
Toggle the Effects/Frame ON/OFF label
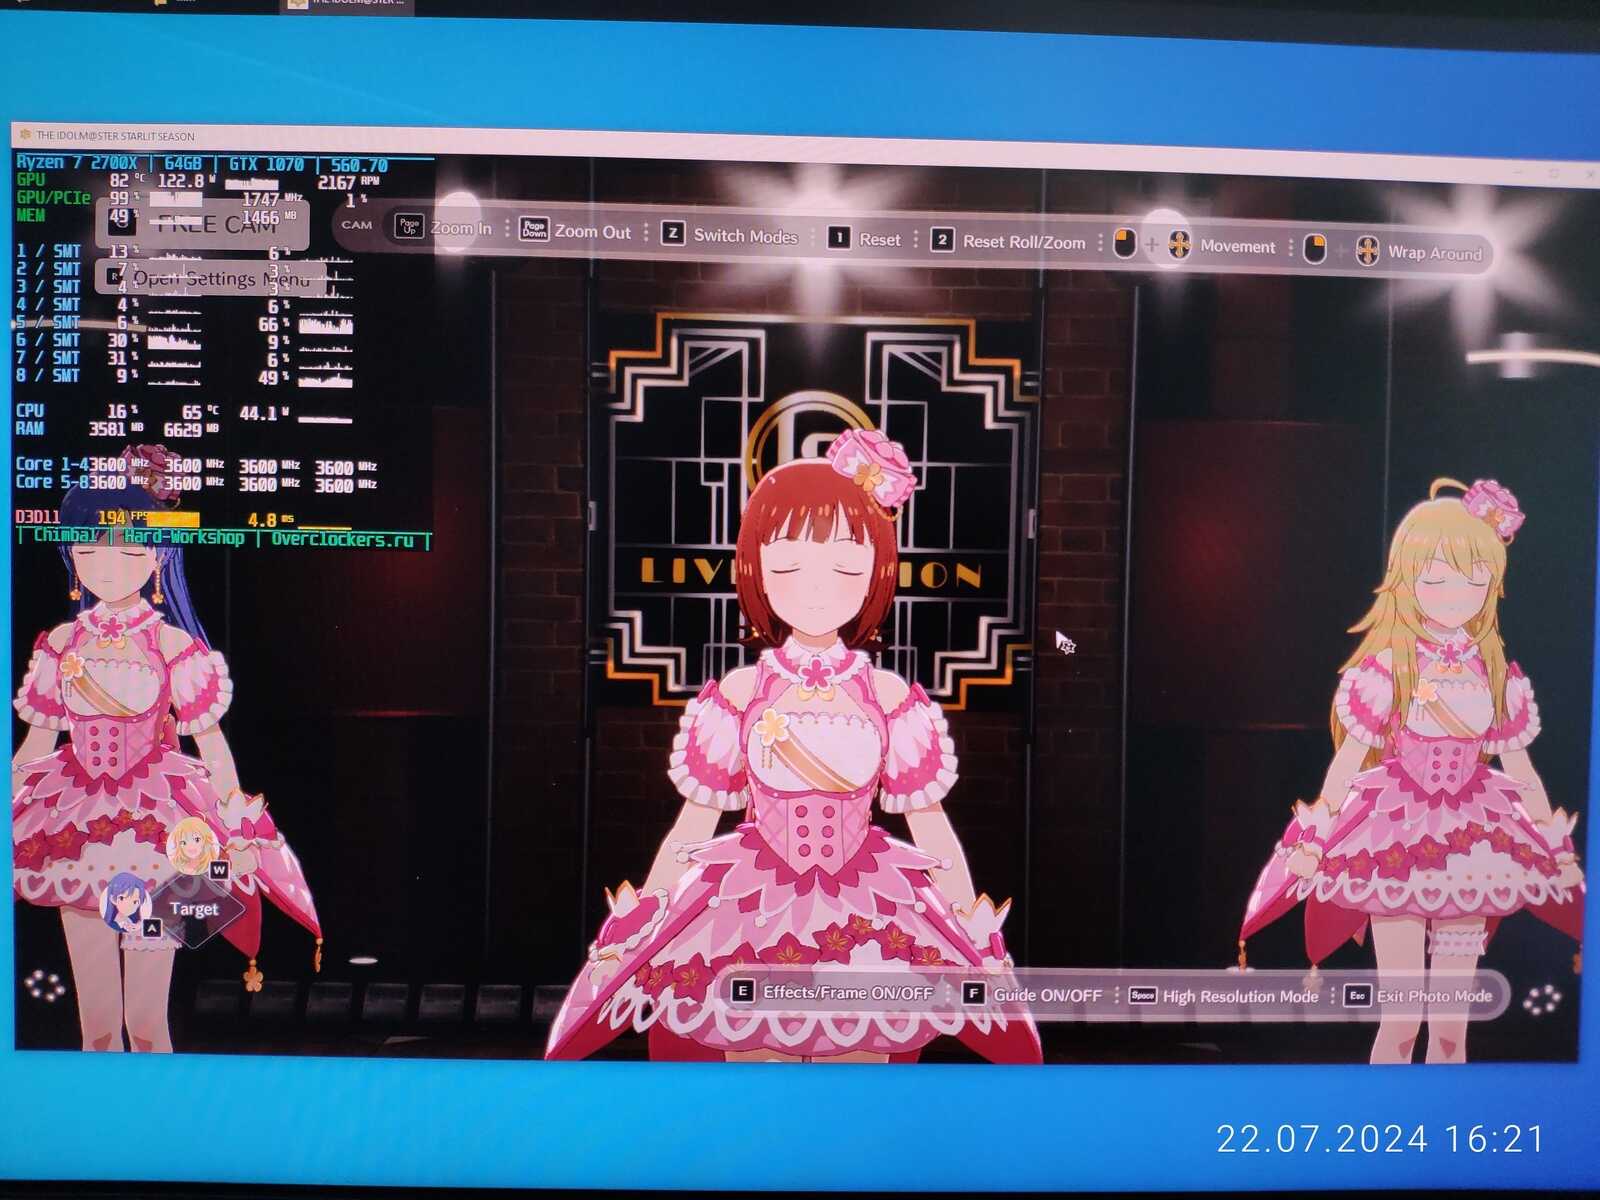848,993
